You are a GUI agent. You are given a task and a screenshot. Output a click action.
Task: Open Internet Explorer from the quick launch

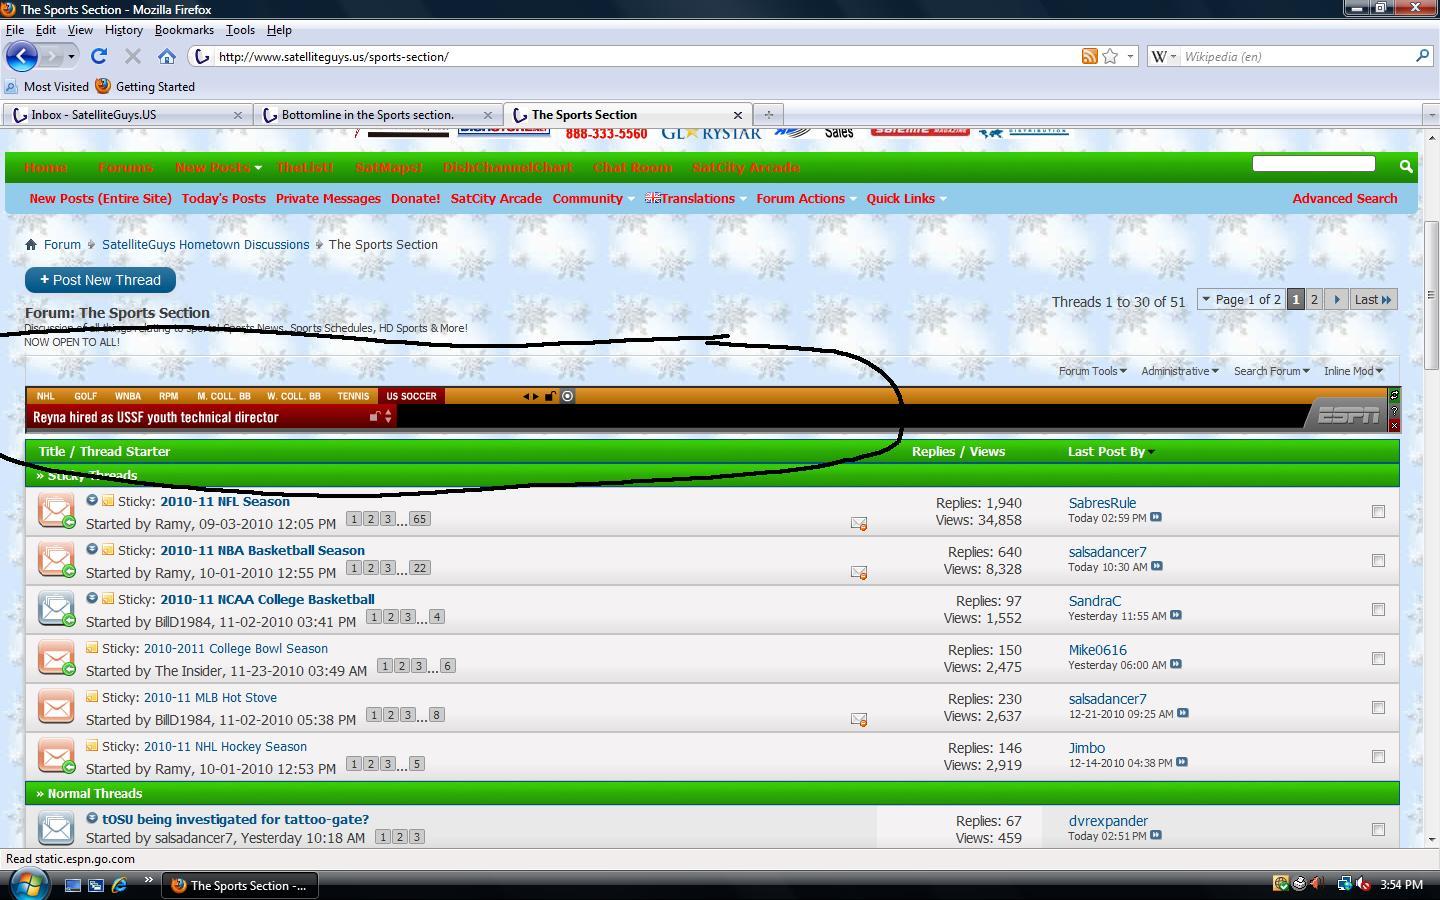[119, 885]
